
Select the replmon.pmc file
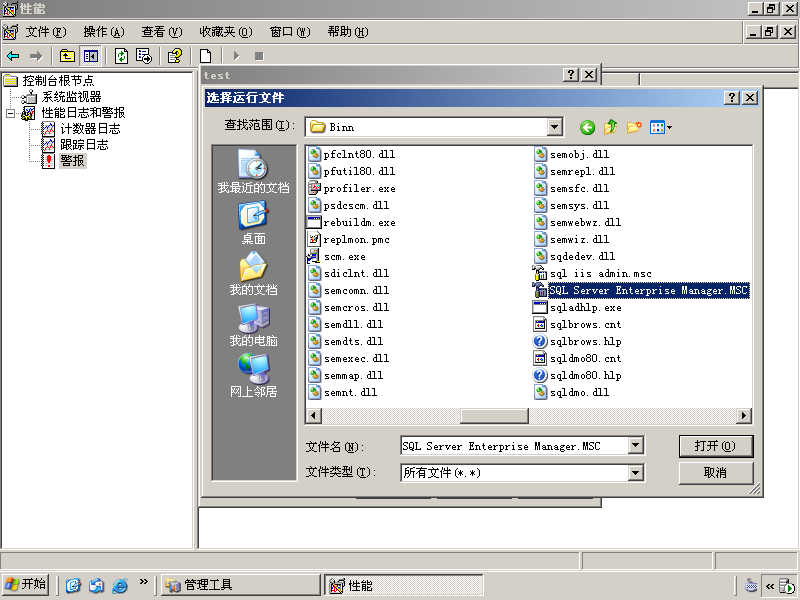click(x=349, y=239)
